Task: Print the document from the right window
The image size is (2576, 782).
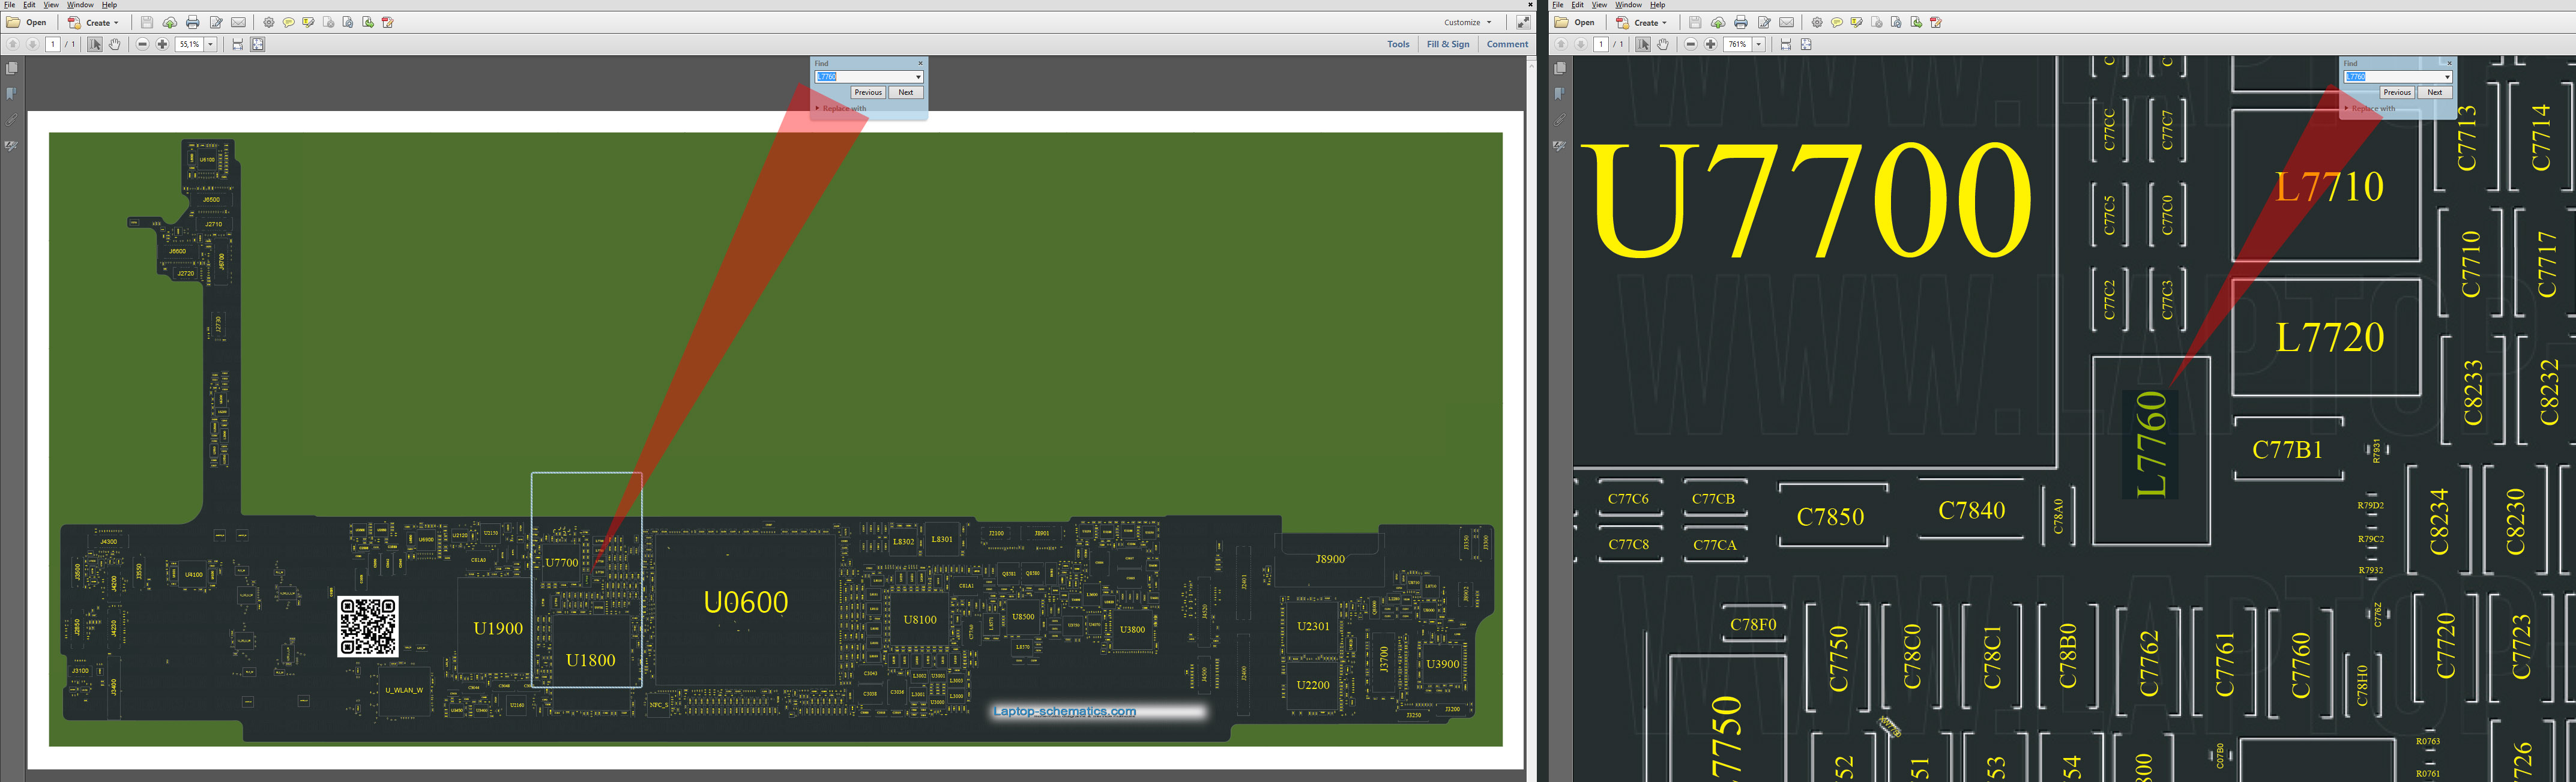Action: click(1740, 22)
